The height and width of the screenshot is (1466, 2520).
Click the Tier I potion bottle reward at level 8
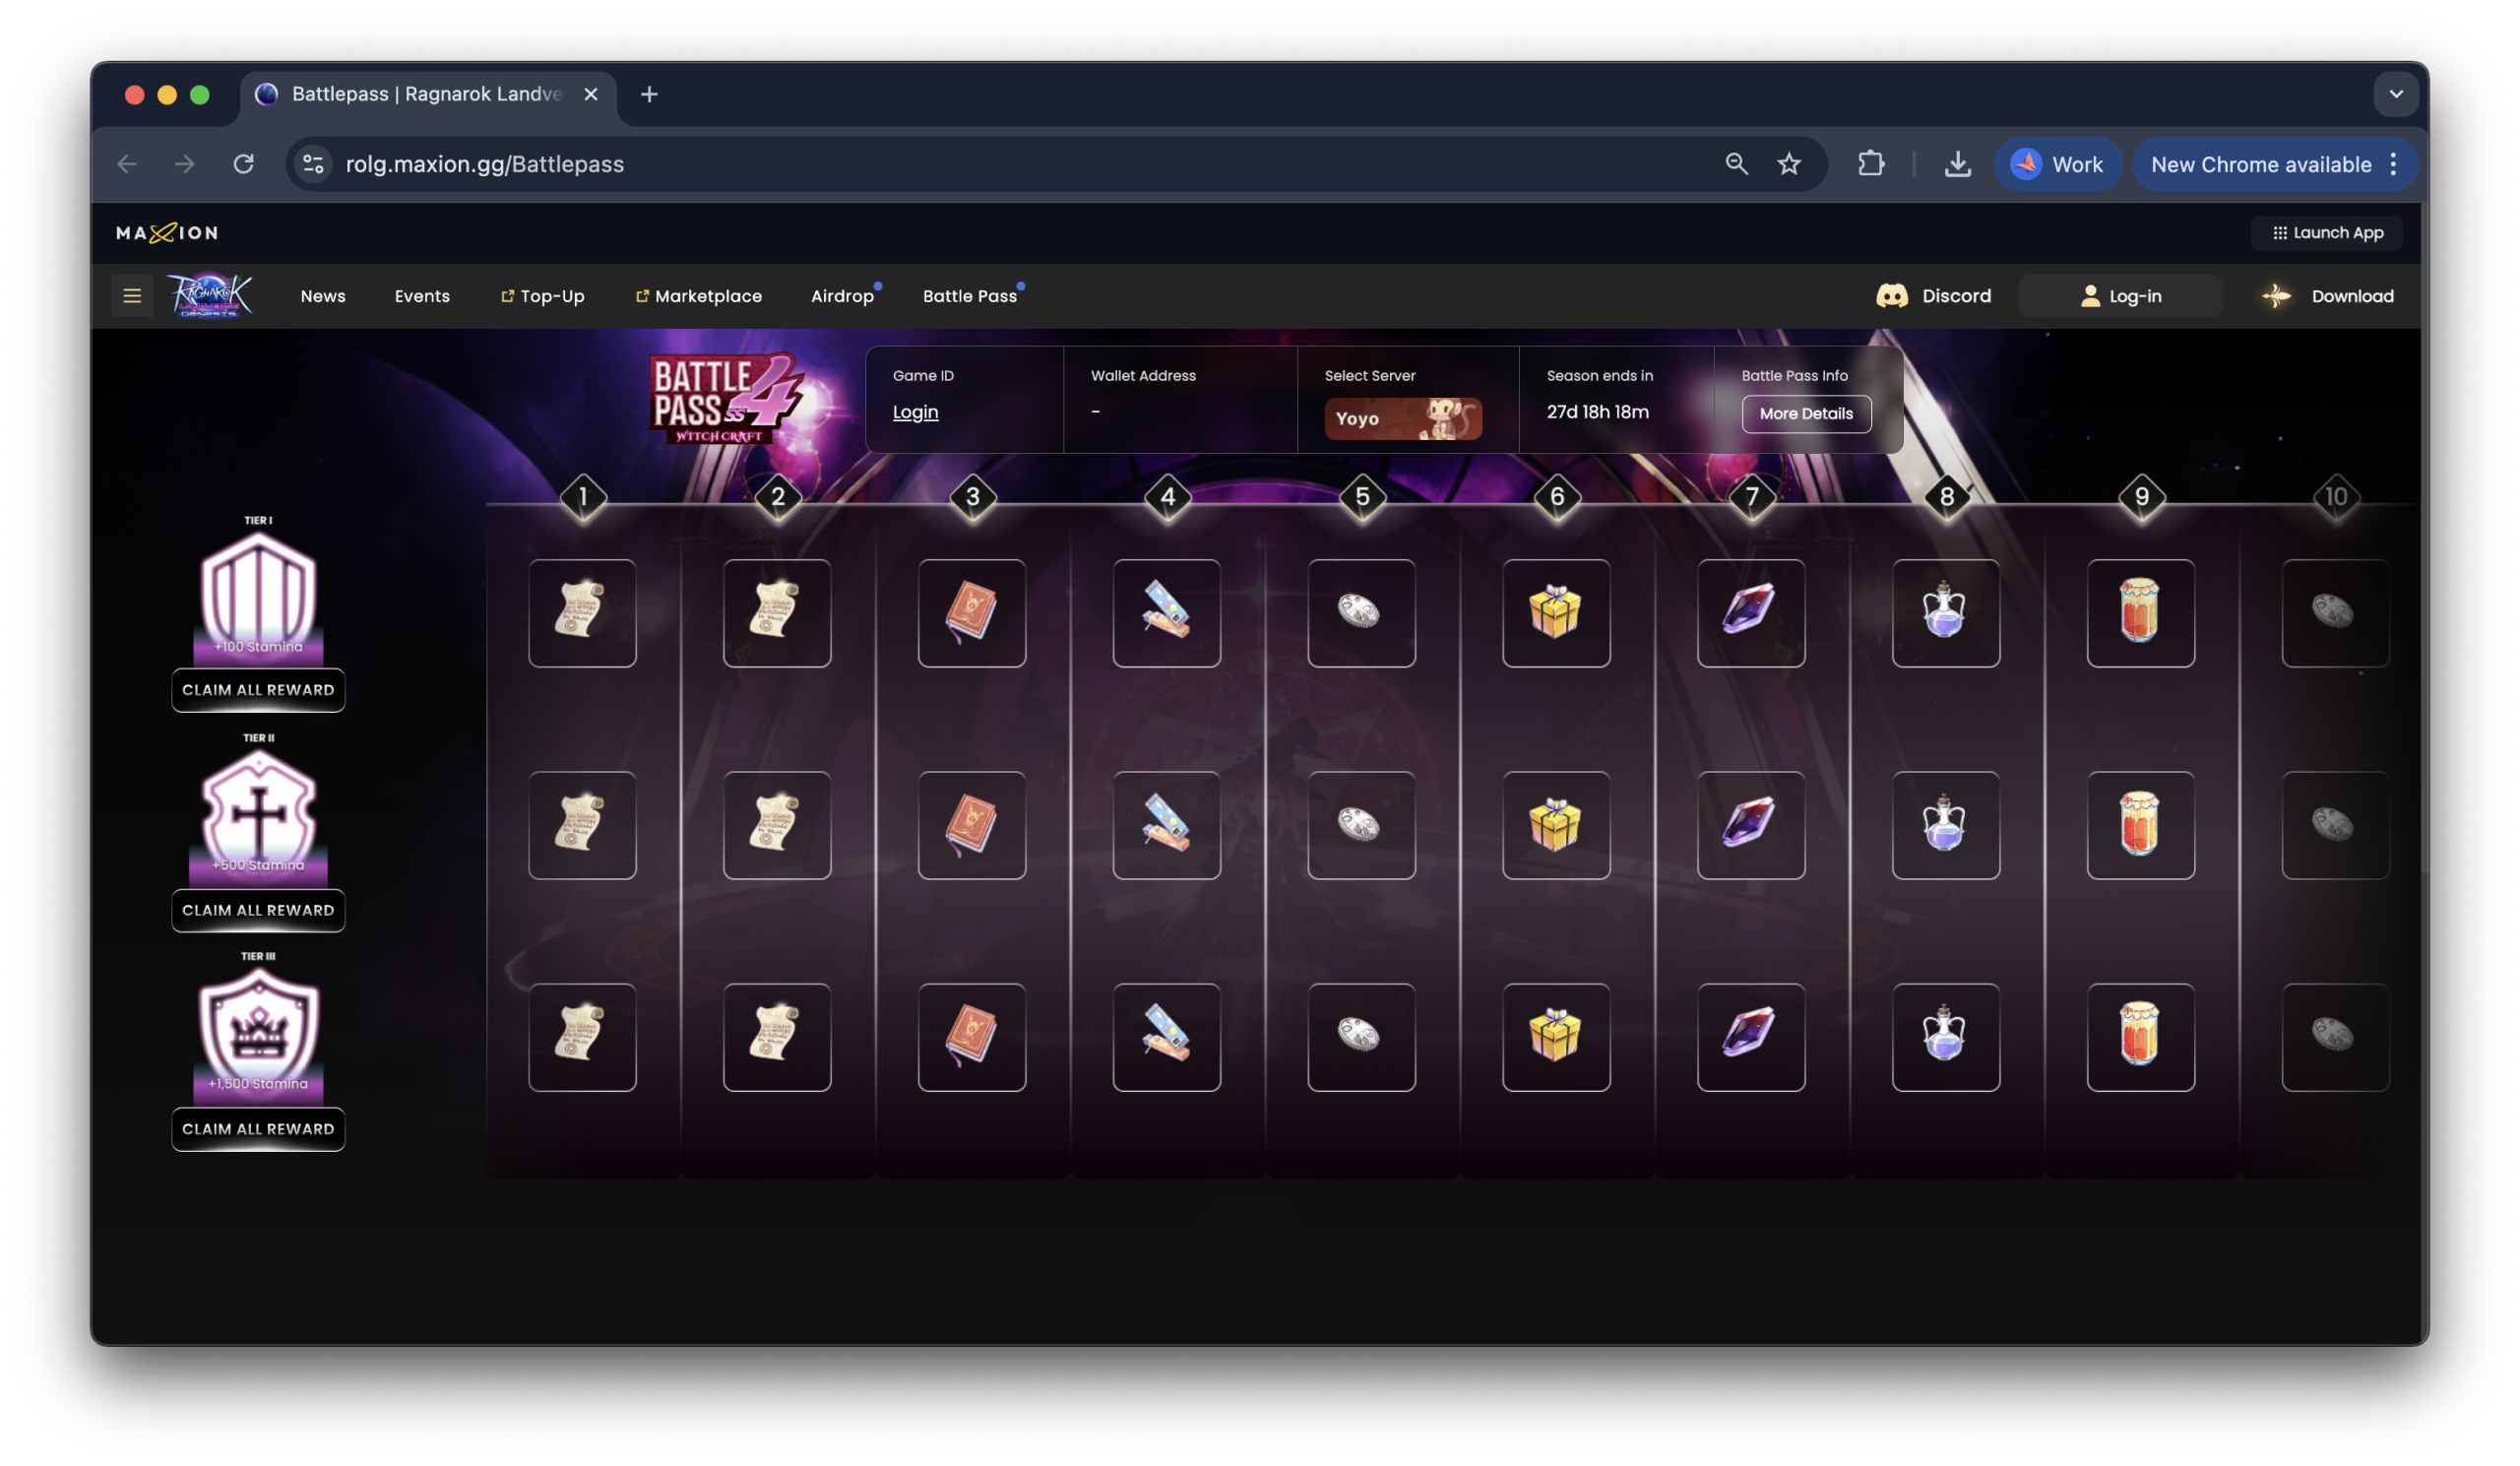coord(1946,613)
